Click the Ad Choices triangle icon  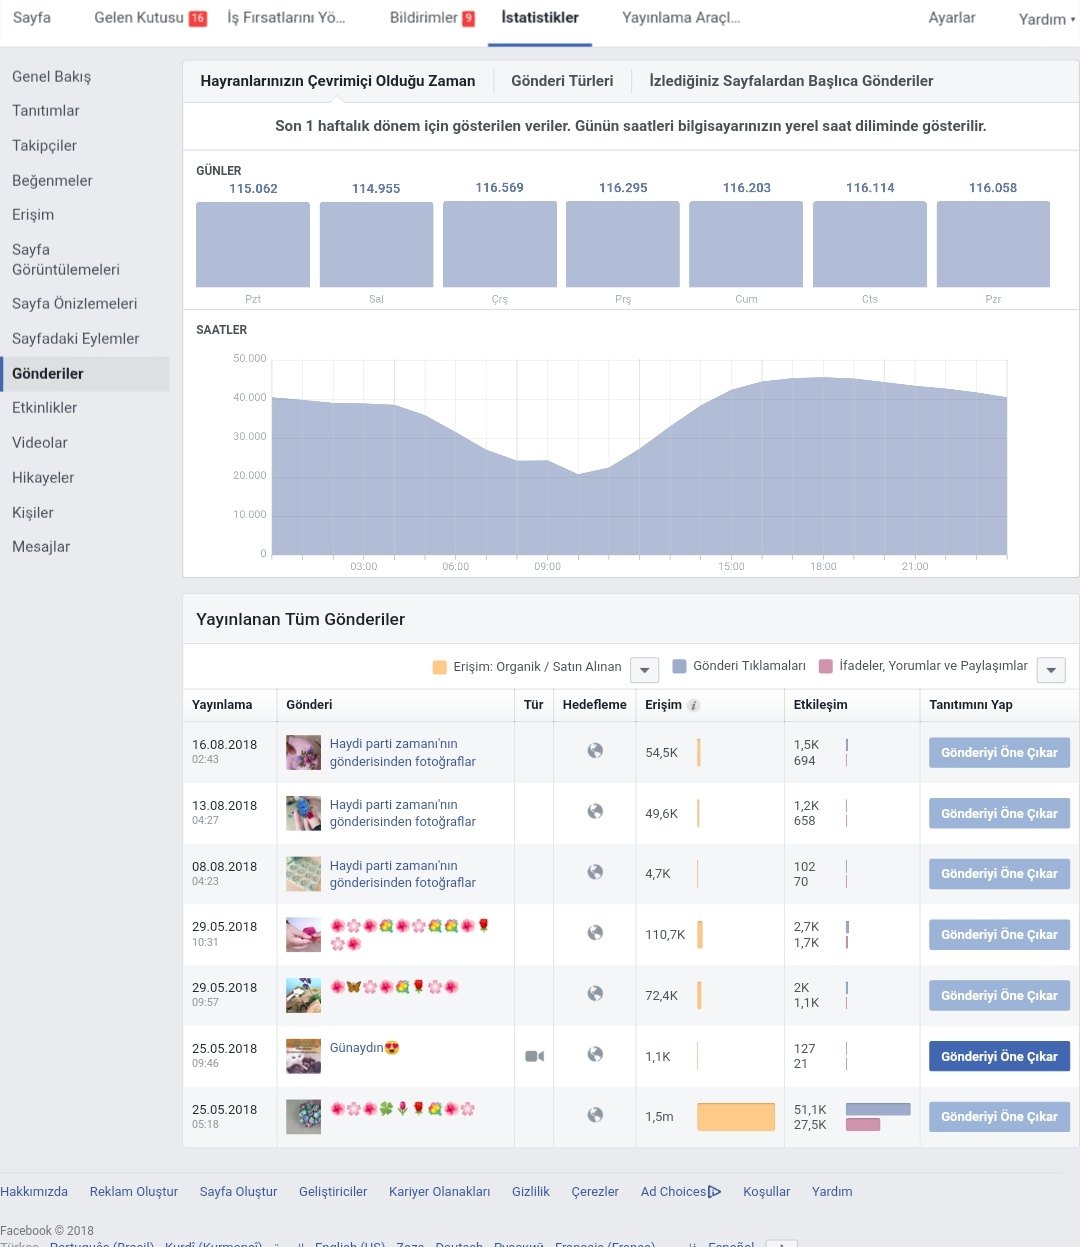[x=714, y=1192]
